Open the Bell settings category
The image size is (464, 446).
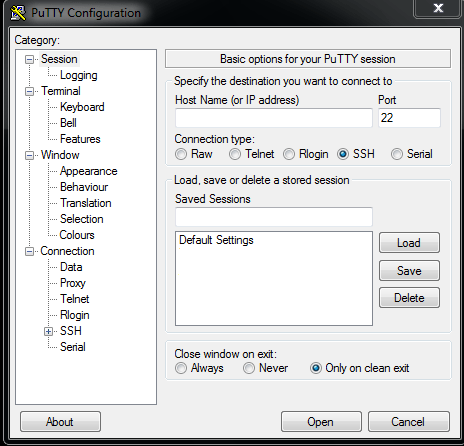coord(68,123)
